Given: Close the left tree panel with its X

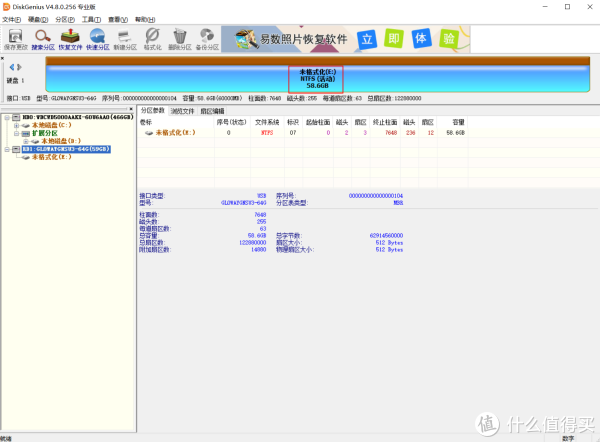Looking at the screenshot, I should point(131,109).
